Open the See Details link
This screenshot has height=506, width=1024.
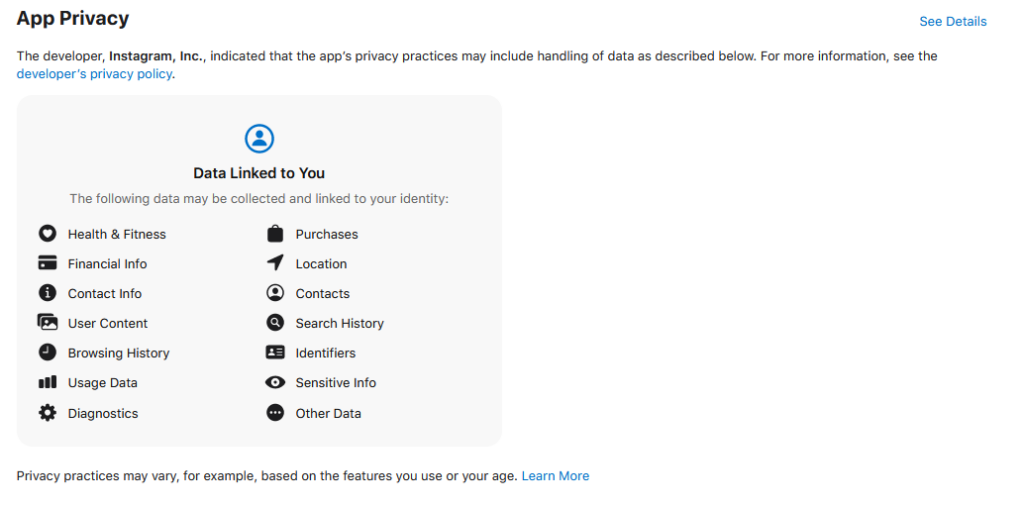click(x=952, y=21)
